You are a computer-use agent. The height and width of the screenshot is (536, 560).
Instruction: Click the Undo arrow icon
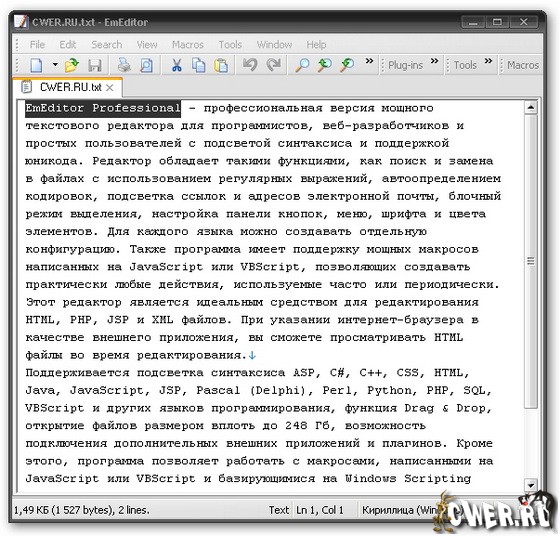click(x=250, y=65)
